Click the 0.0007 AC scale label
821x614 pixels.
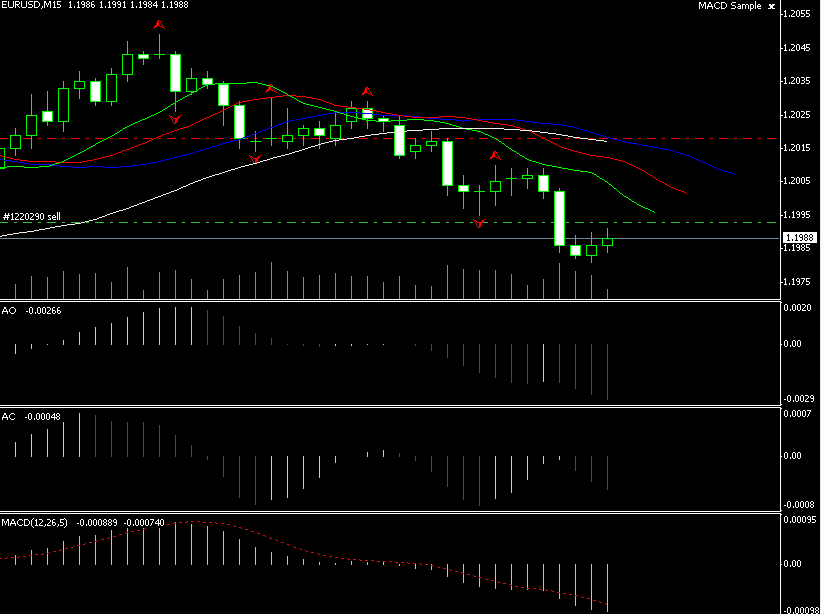coord(798,414)
